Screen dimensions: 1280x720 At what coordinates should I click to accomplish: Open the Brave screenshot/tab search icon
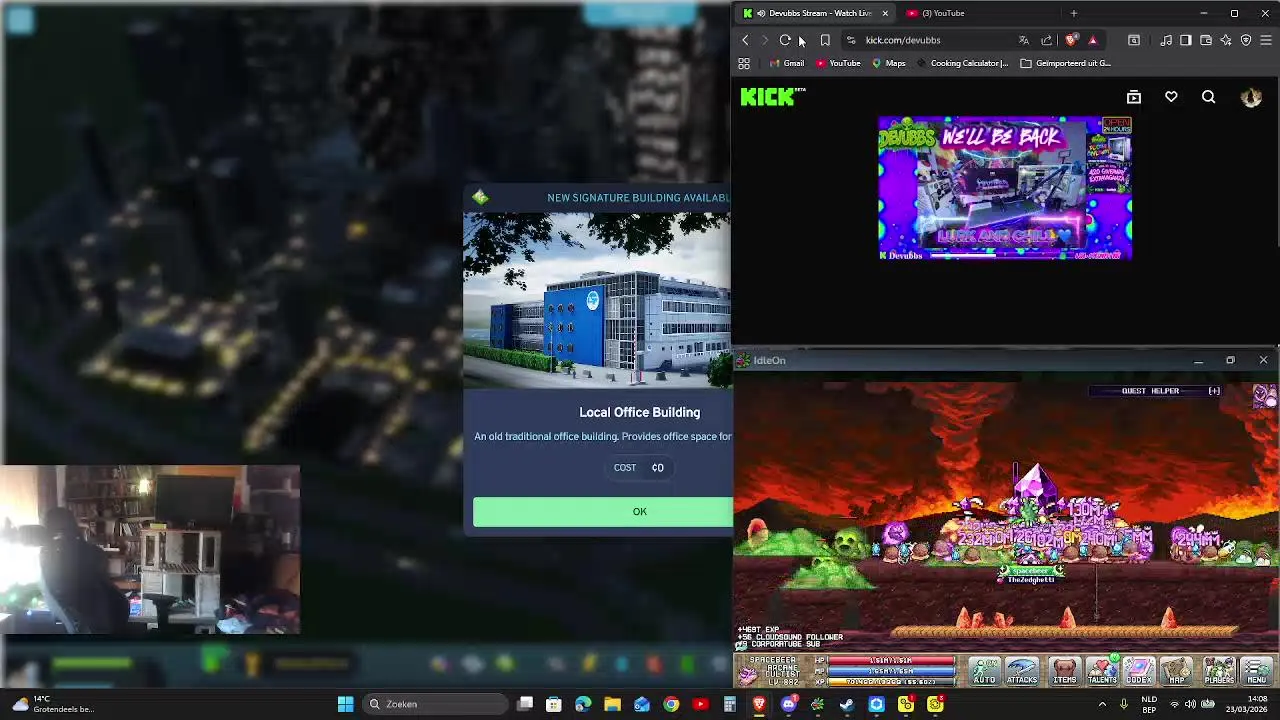(1134, 40)
